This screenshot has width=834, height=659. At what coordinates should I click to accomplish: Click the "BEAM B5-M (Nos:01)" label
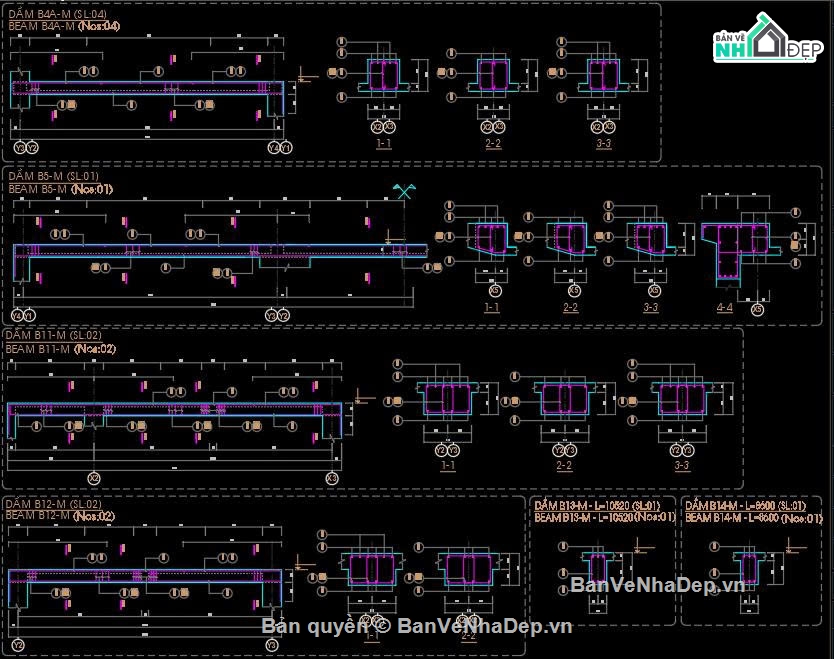point(61,189)
